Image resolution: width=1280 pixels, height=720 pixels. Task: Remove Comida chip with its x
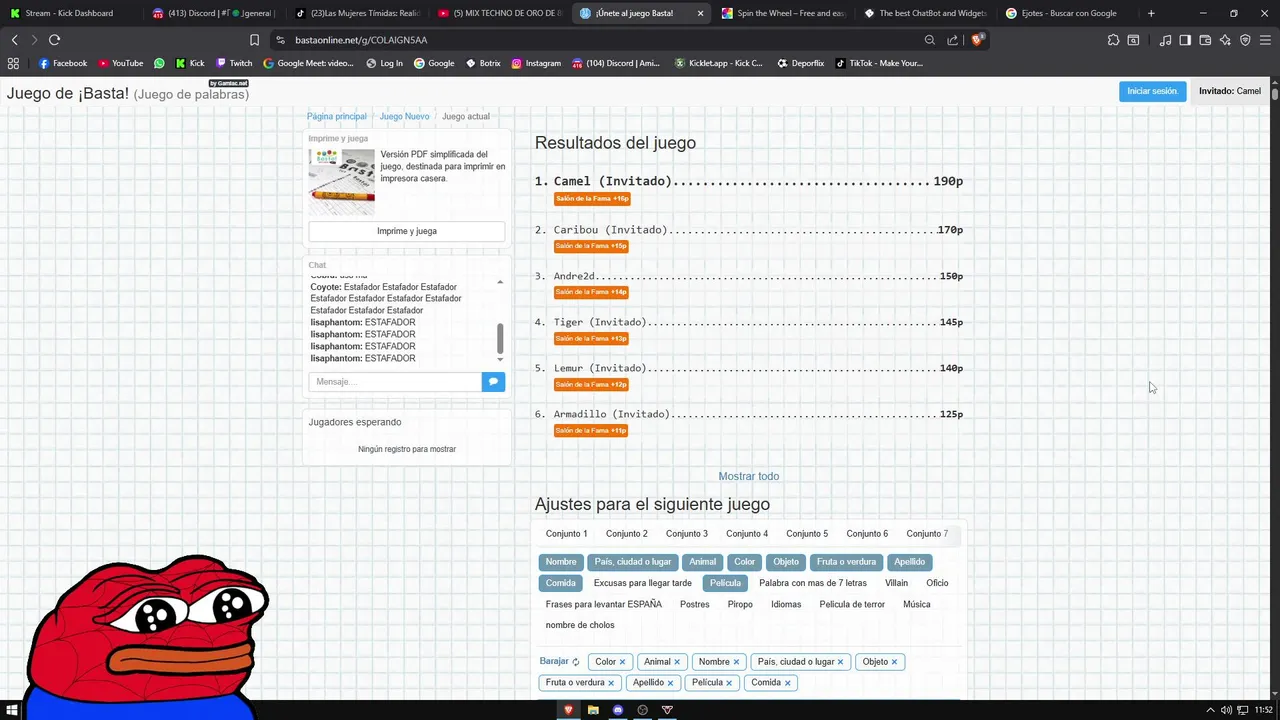pyautogui.click(x=787, y=683)
